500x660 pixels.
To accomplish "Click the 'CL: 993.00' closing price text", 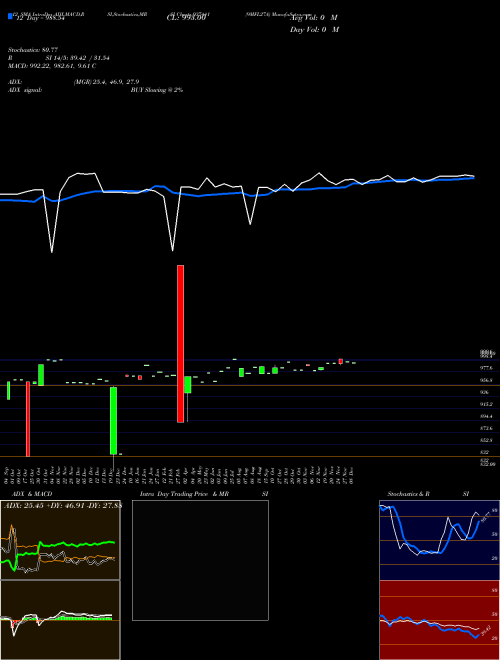I will tap(186, 18).
